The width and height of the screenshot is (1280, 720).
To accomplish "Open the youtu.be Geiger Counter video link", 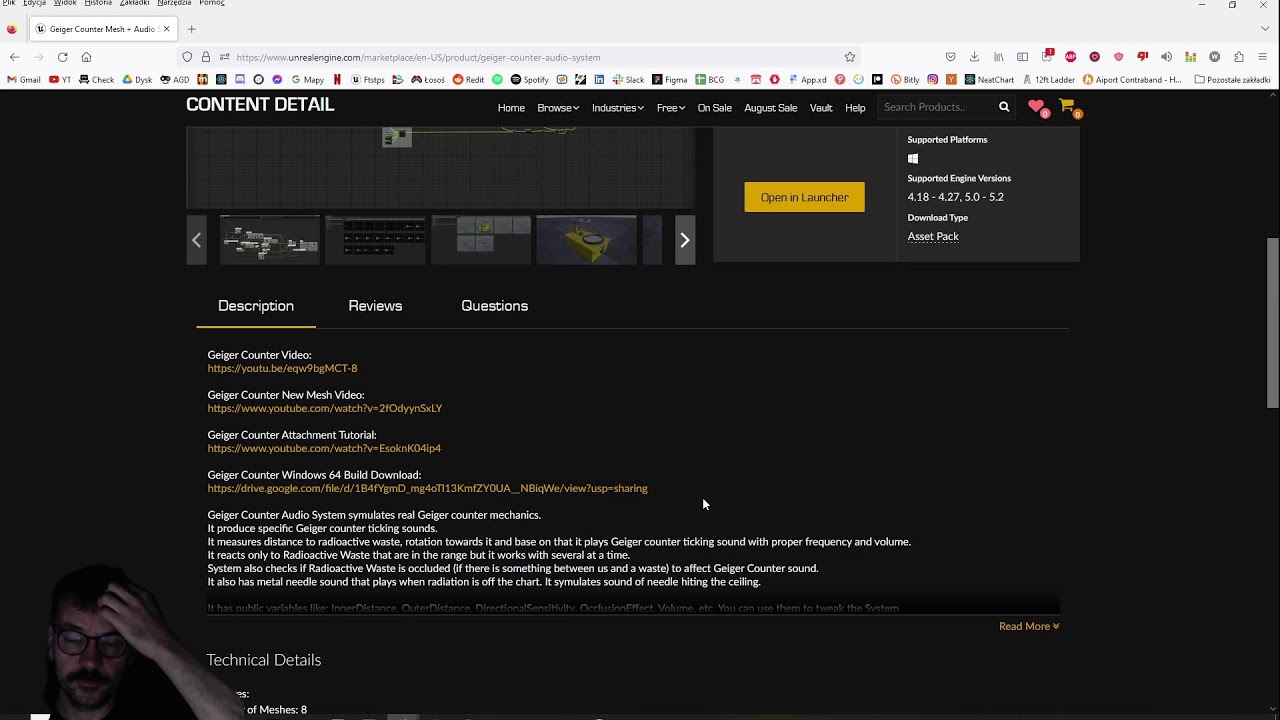I will pyautogui.click(x=282, y=368).
